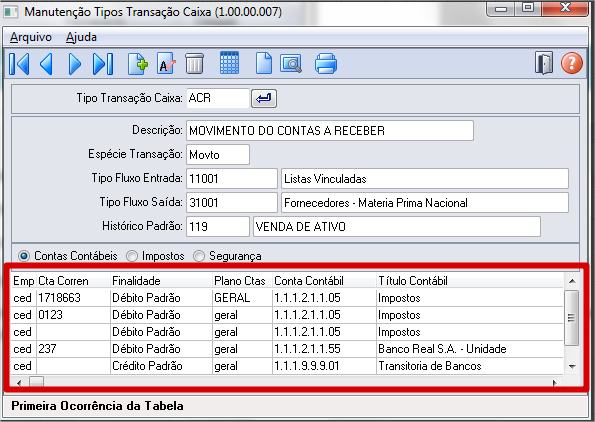Click Listas Vinculadas description field
The image size is (595, 422).
point(425,178)
